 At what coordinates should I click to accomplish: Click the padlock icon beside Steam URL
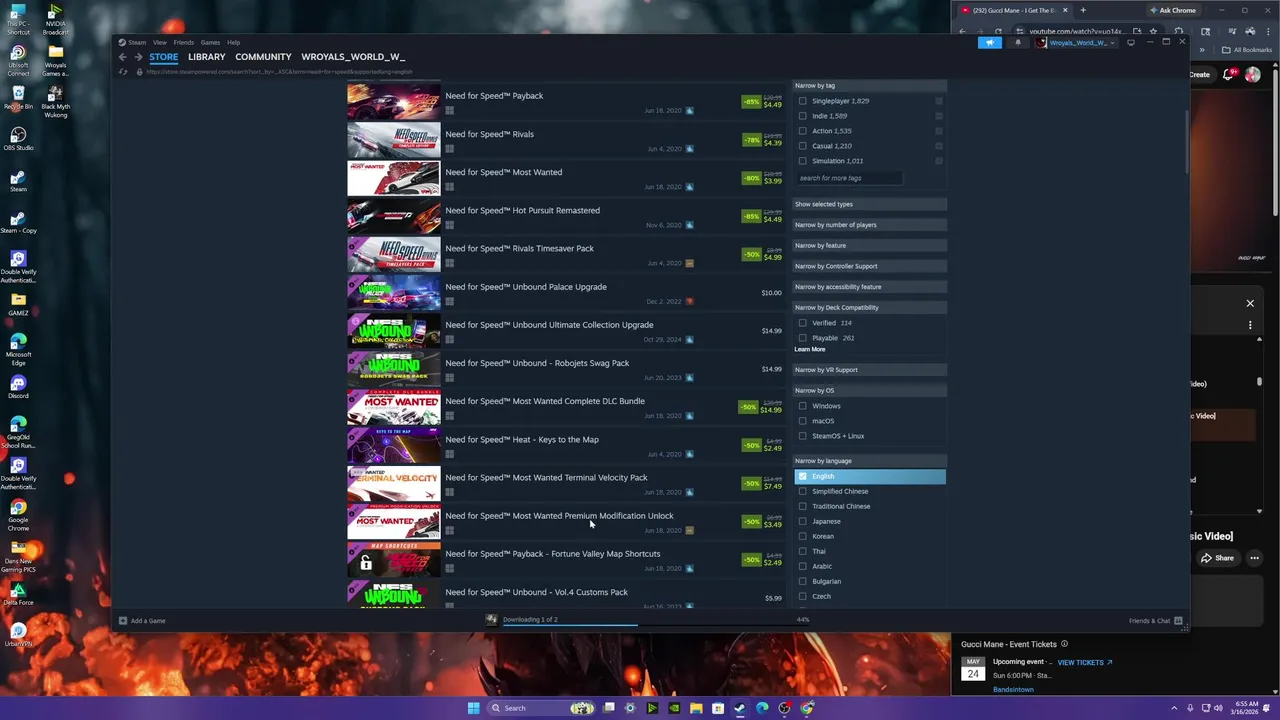pos(139,72)
